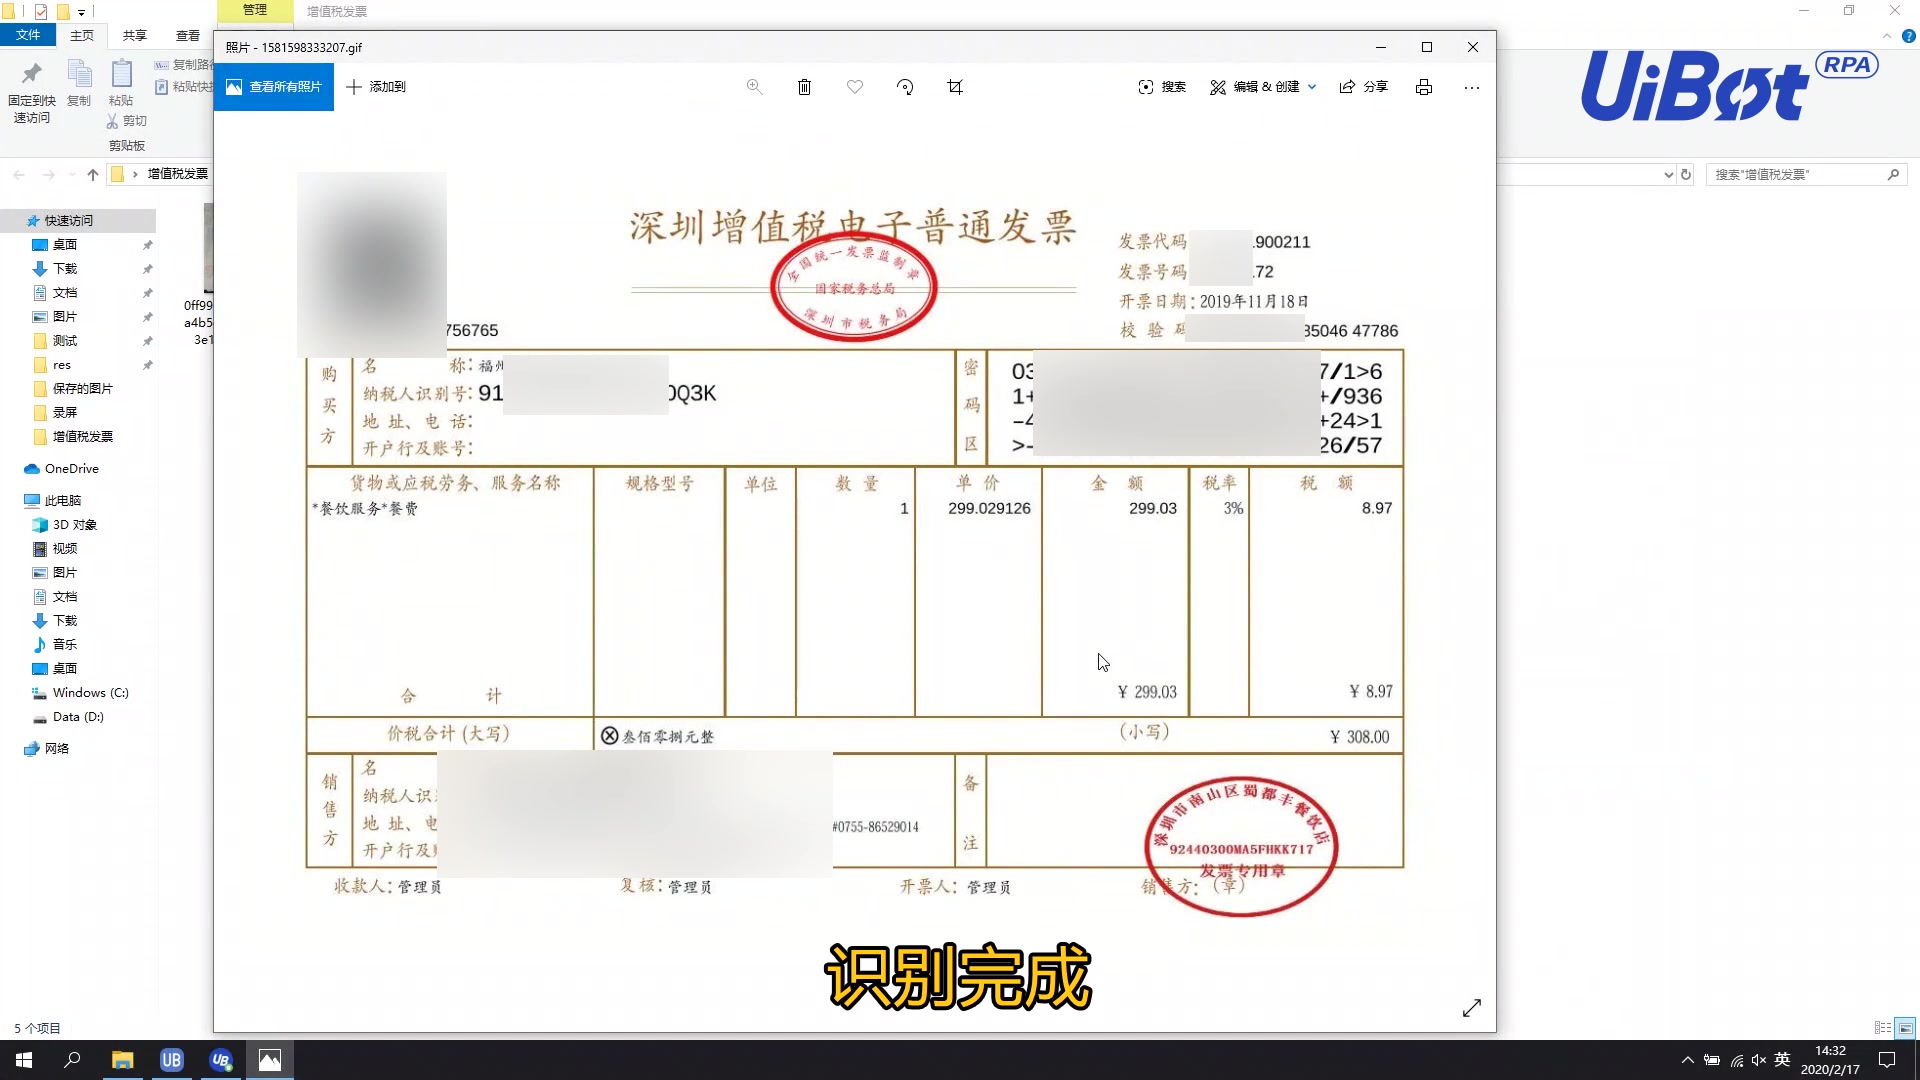This screenshot has width=1920, height=1080.
Task: Mark the photo as favorite
Action: [855, 87]
